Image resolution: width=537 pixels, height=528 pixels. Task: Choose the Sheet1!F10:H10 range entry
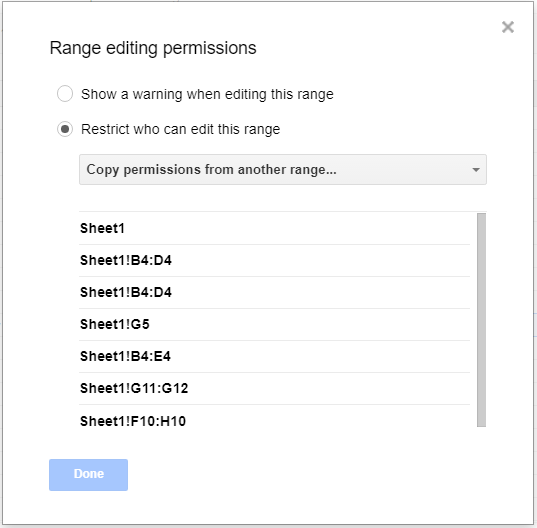click(274, 420)
